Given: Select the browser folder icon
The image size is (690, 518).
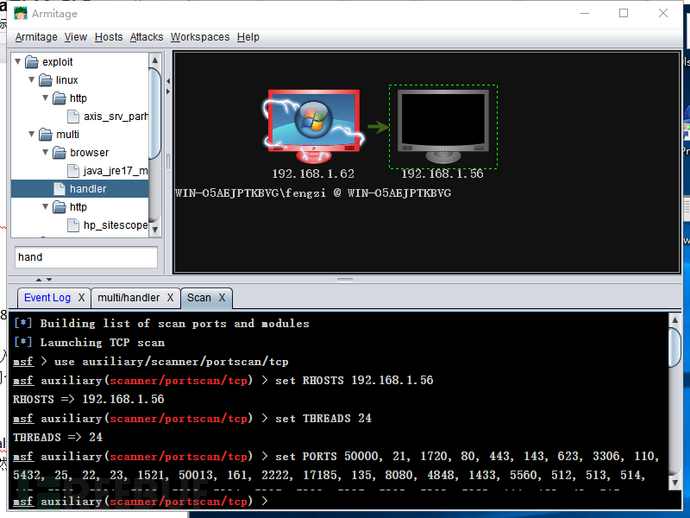Looking at the screenshot, I should pos(59,152).
